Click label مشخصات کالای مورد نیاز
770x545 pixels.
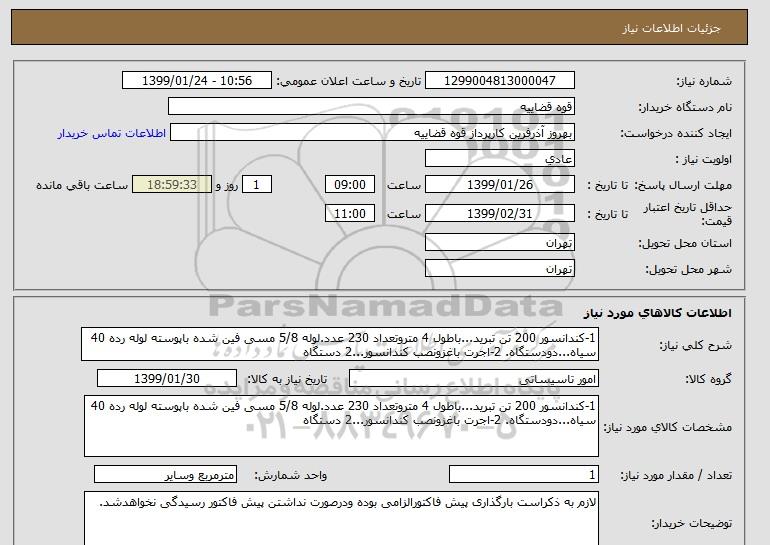coord(668,427)
